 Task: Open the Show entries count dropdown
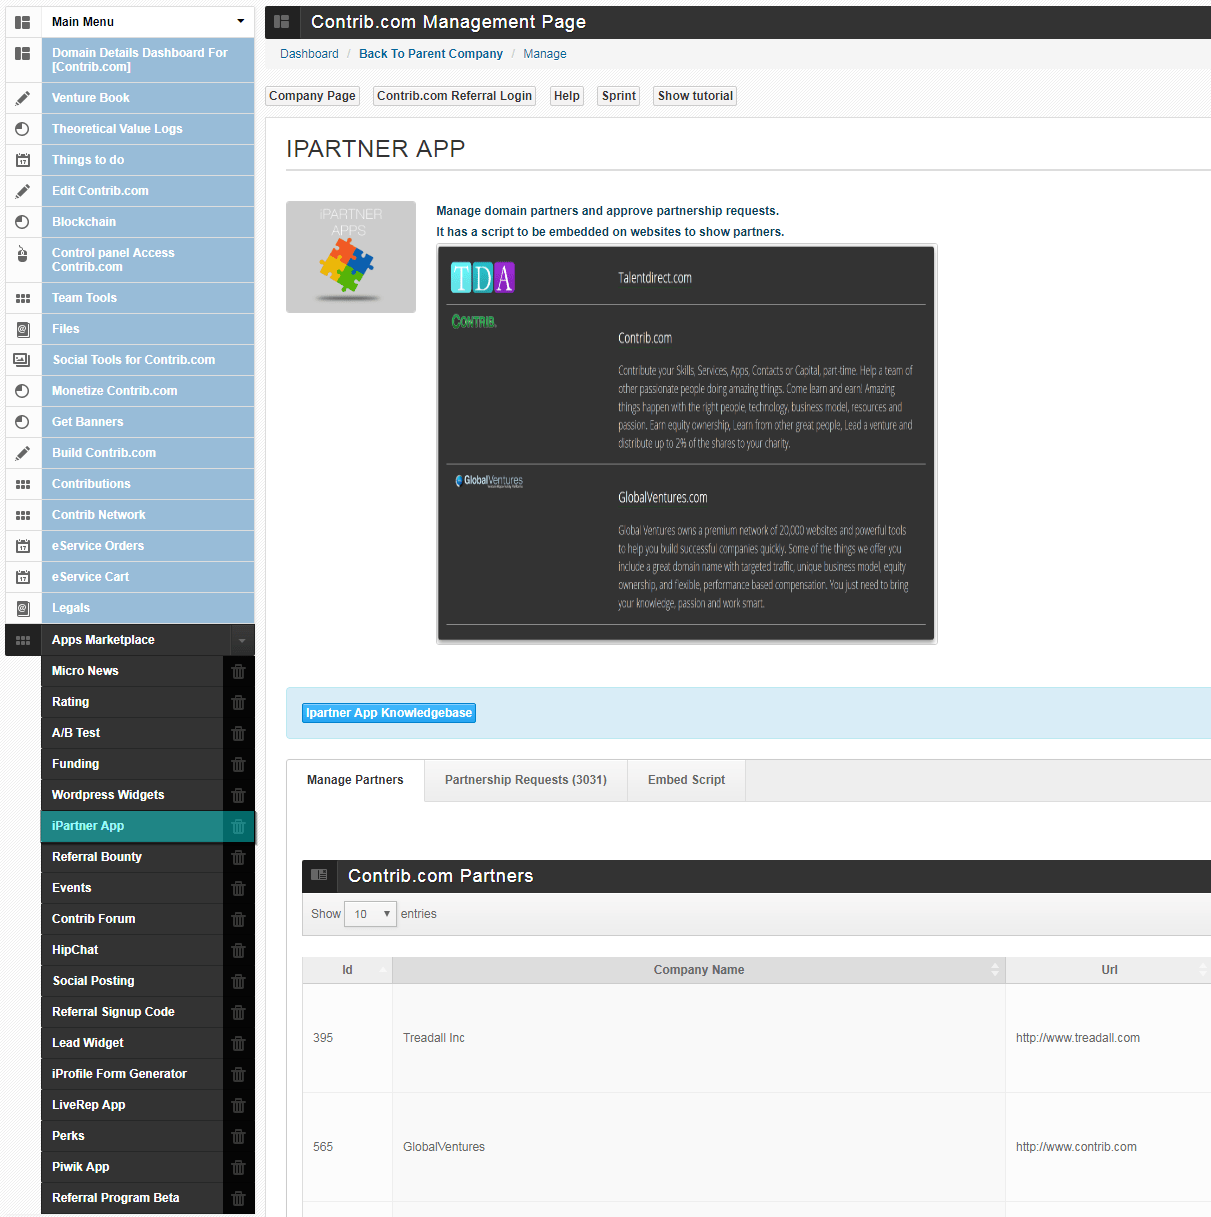click(370, 914)
